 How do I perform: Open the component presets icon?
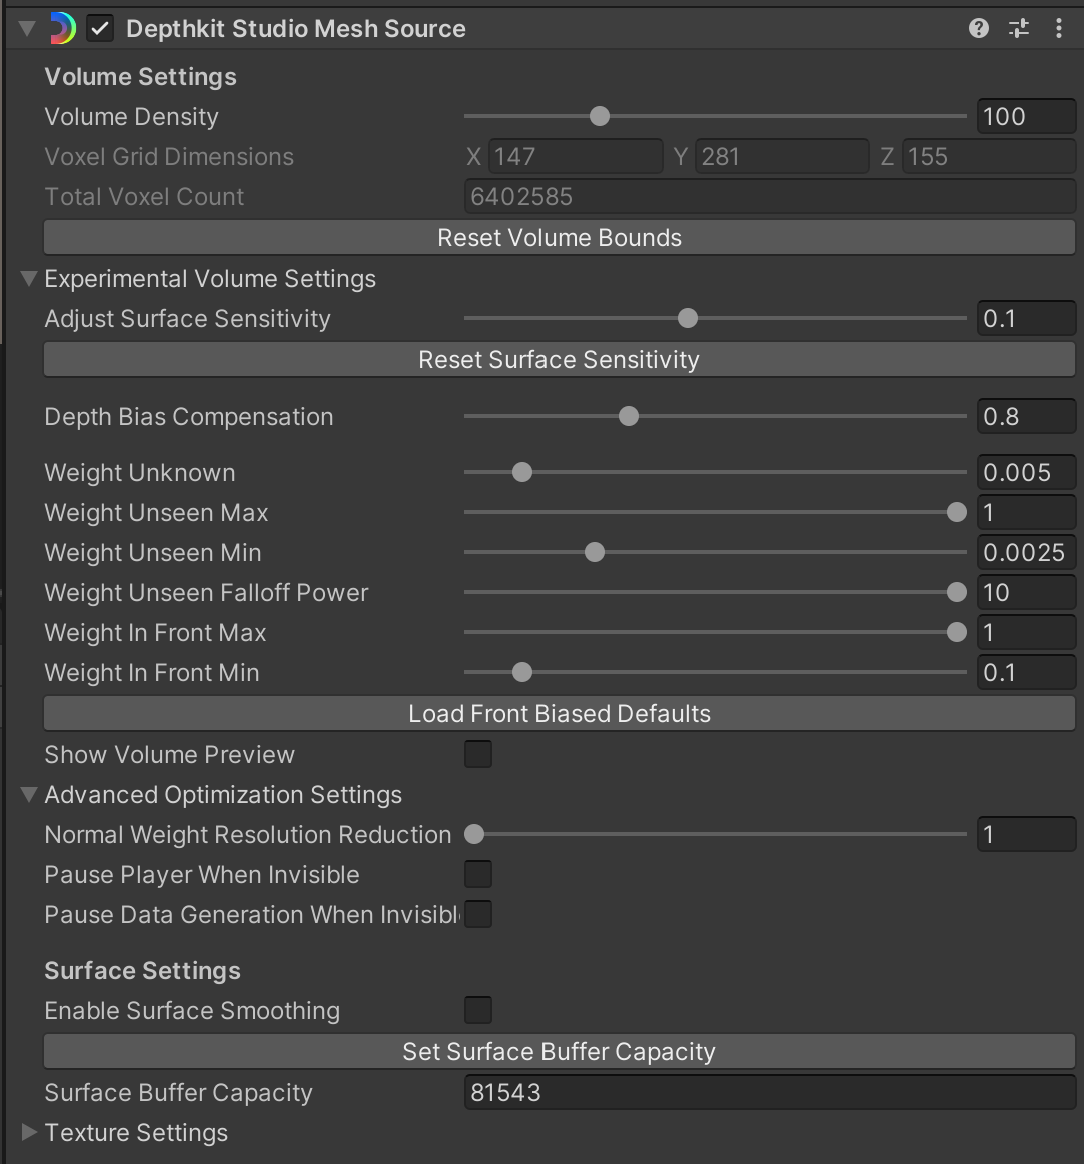[x=1019, y=28]
